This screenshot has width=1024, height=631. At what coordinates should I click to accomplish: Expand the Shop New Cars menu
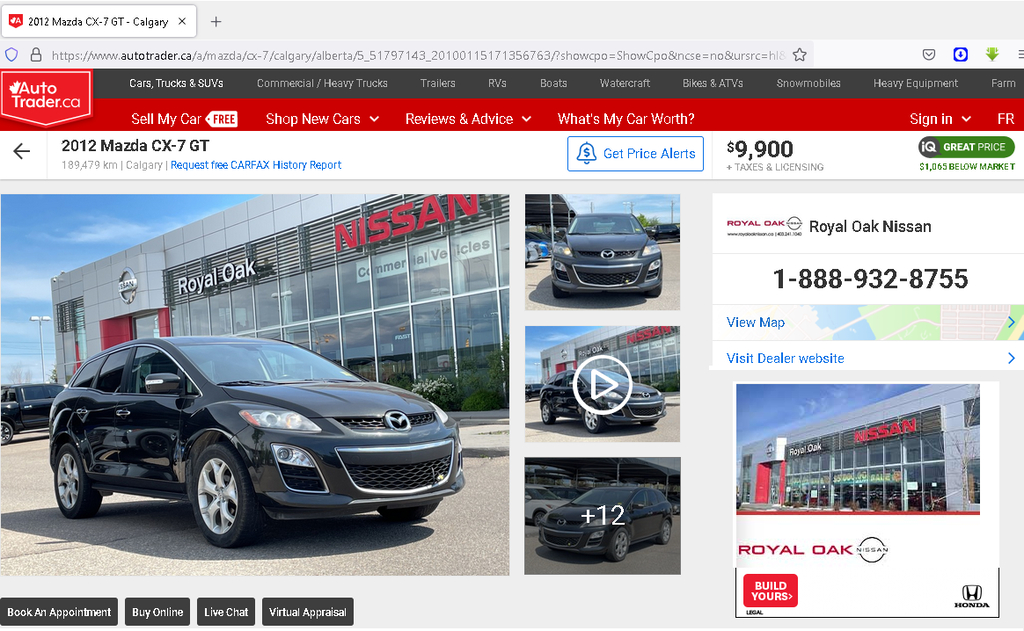coord(322,119)
